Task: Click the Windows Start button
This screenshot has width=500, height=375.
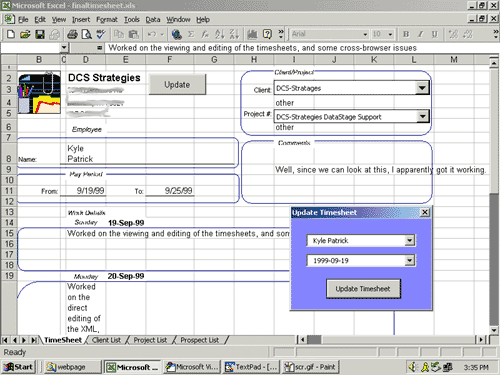Action: [19, 367]
